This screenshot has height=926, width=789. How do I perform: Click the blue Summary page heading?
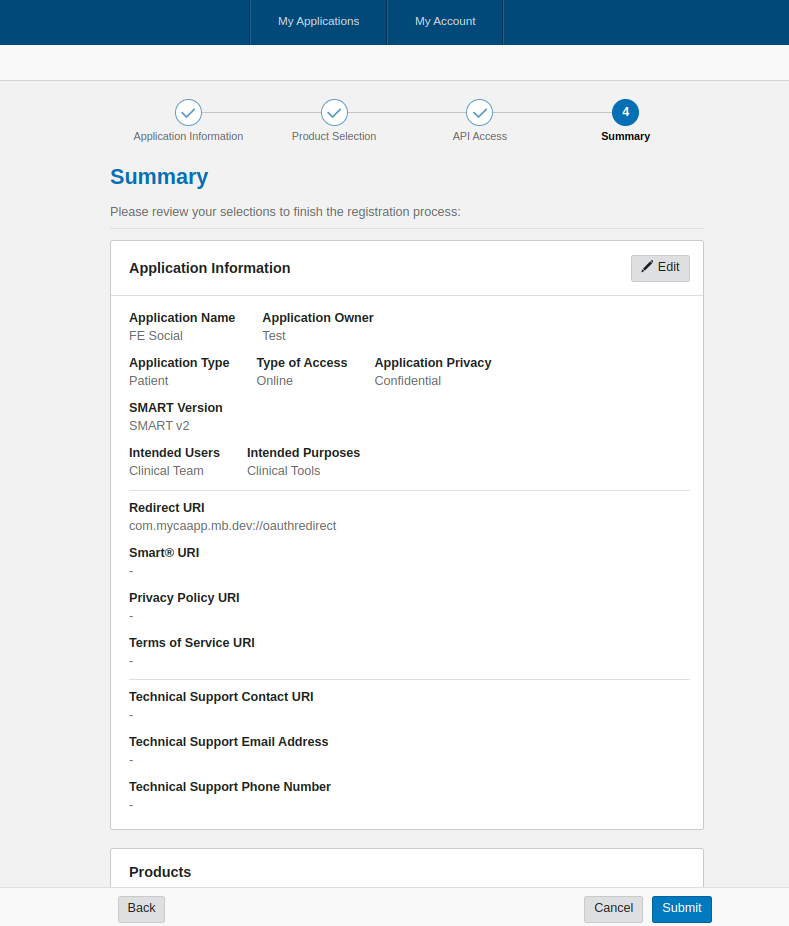[159, 177]
